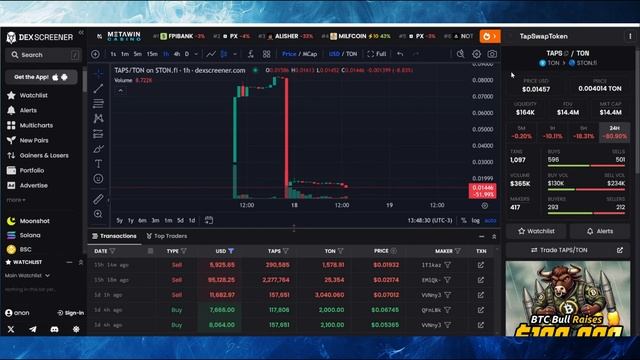
Task: Switch chart style to line chart
Action: click(x=211, y=54)
